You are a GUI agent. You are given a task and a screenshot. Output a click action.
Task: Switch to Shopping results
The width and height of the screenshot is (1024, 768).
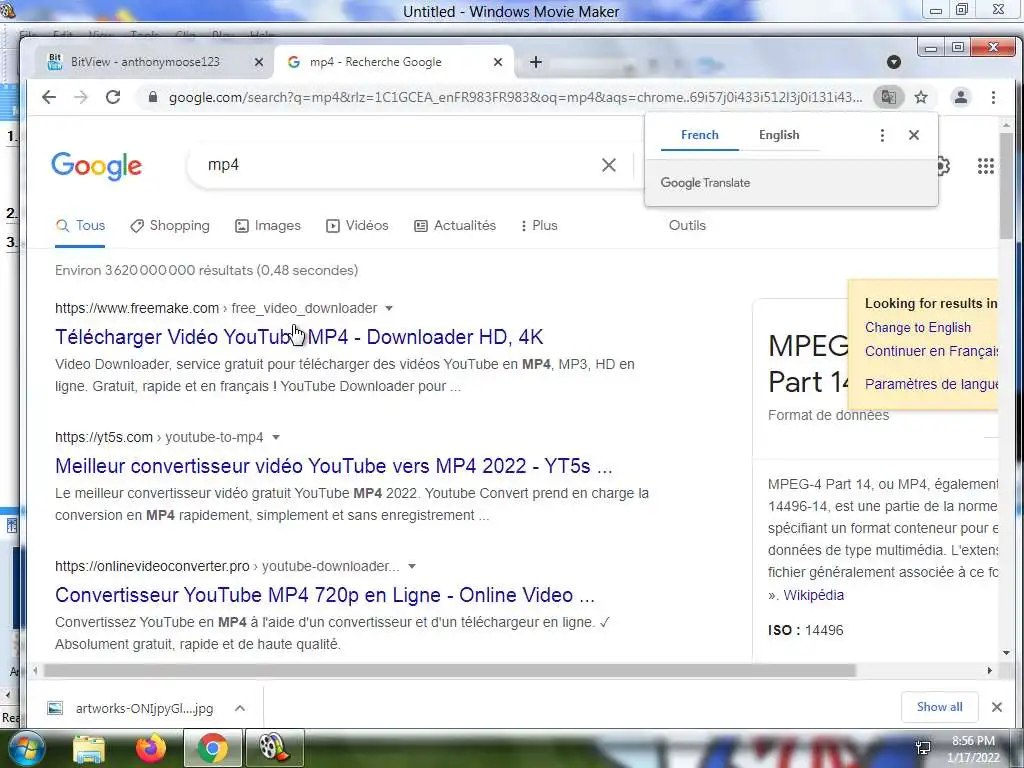(x=170, y=225)
